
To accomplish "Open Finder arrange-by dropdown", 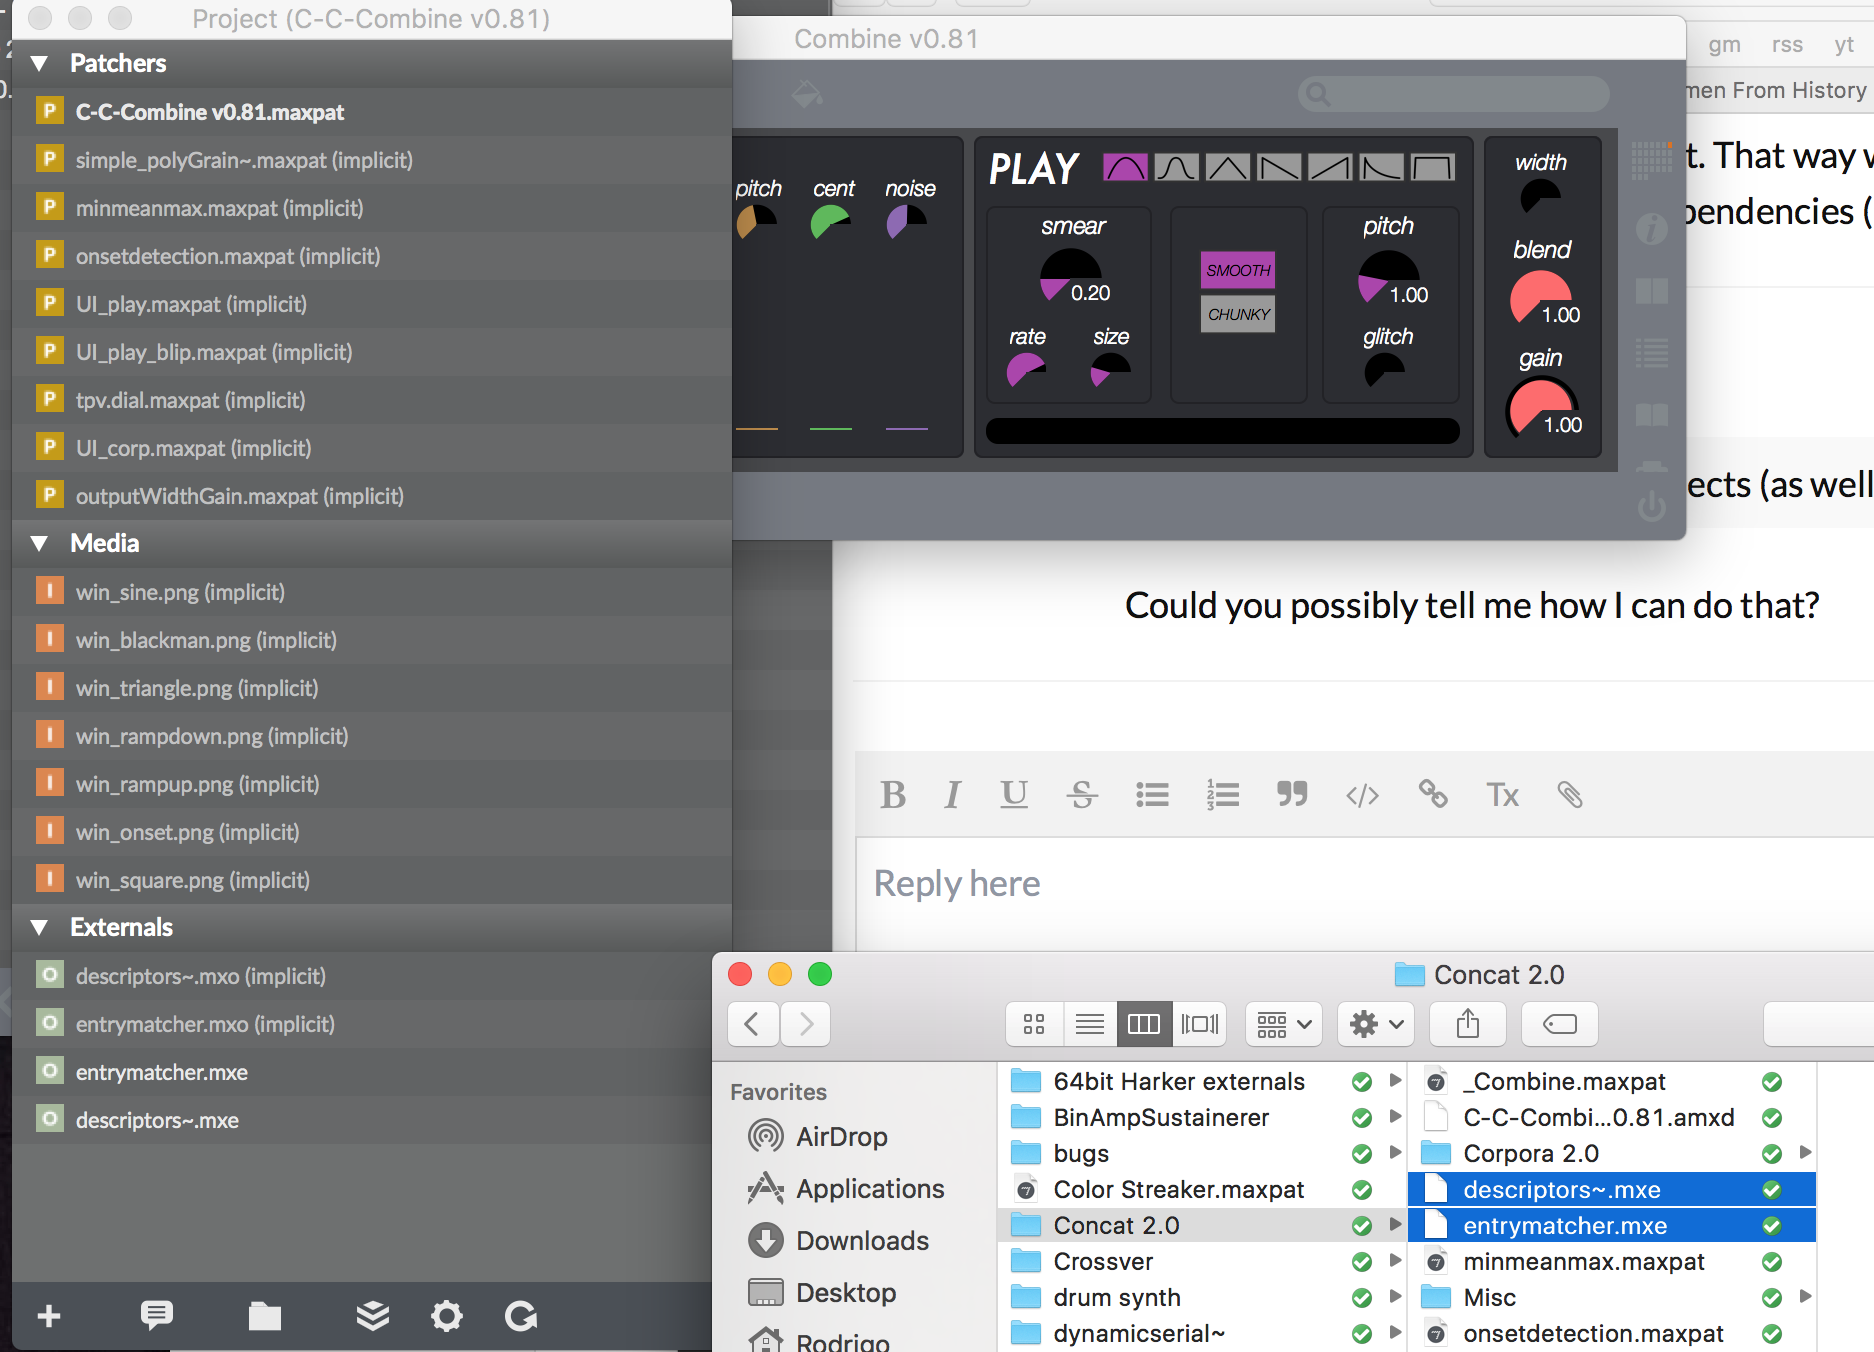I will pos(1284,1024).
